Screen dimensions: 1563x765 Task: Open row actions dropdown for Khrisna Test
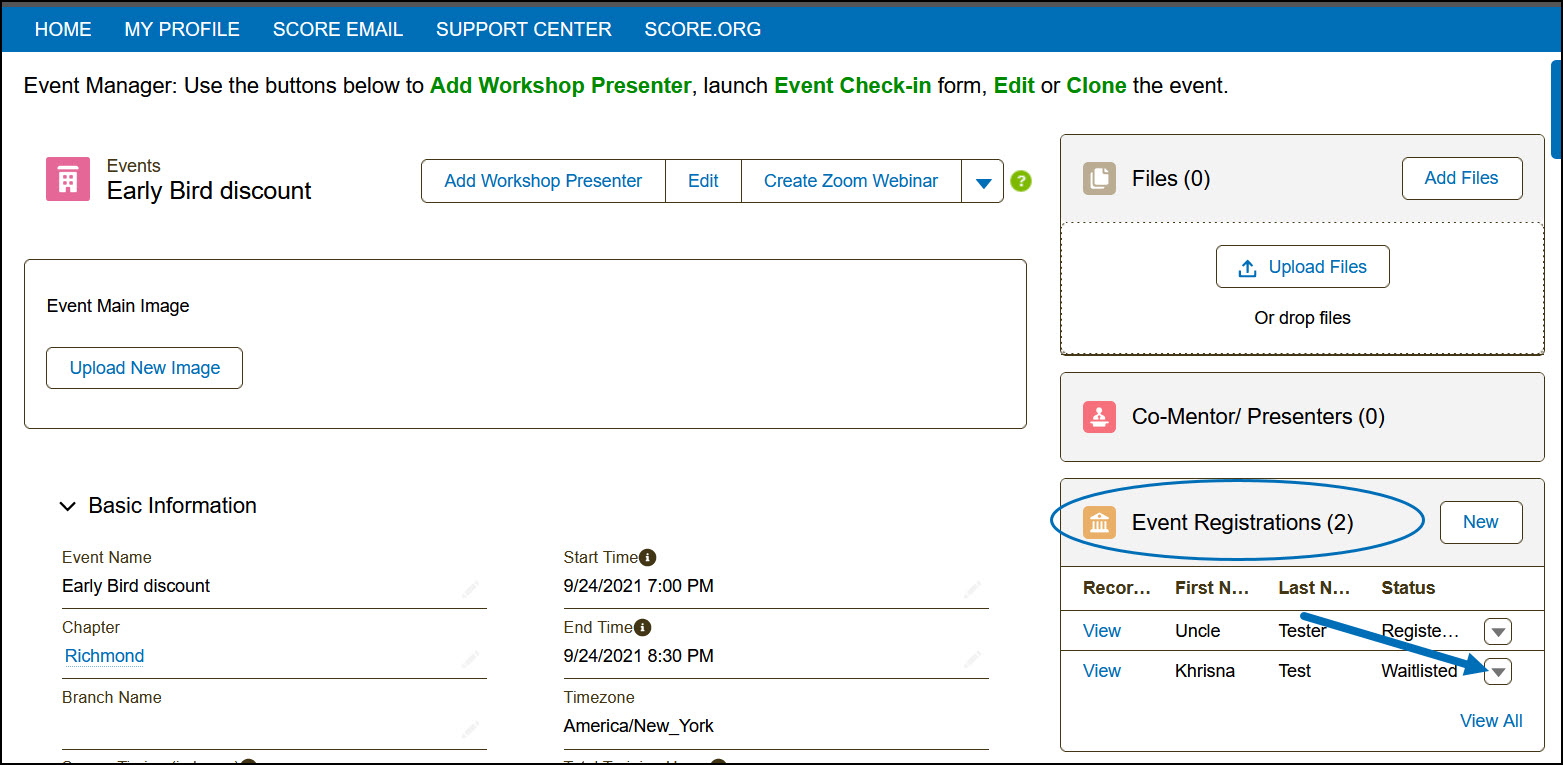point(1497,672)
